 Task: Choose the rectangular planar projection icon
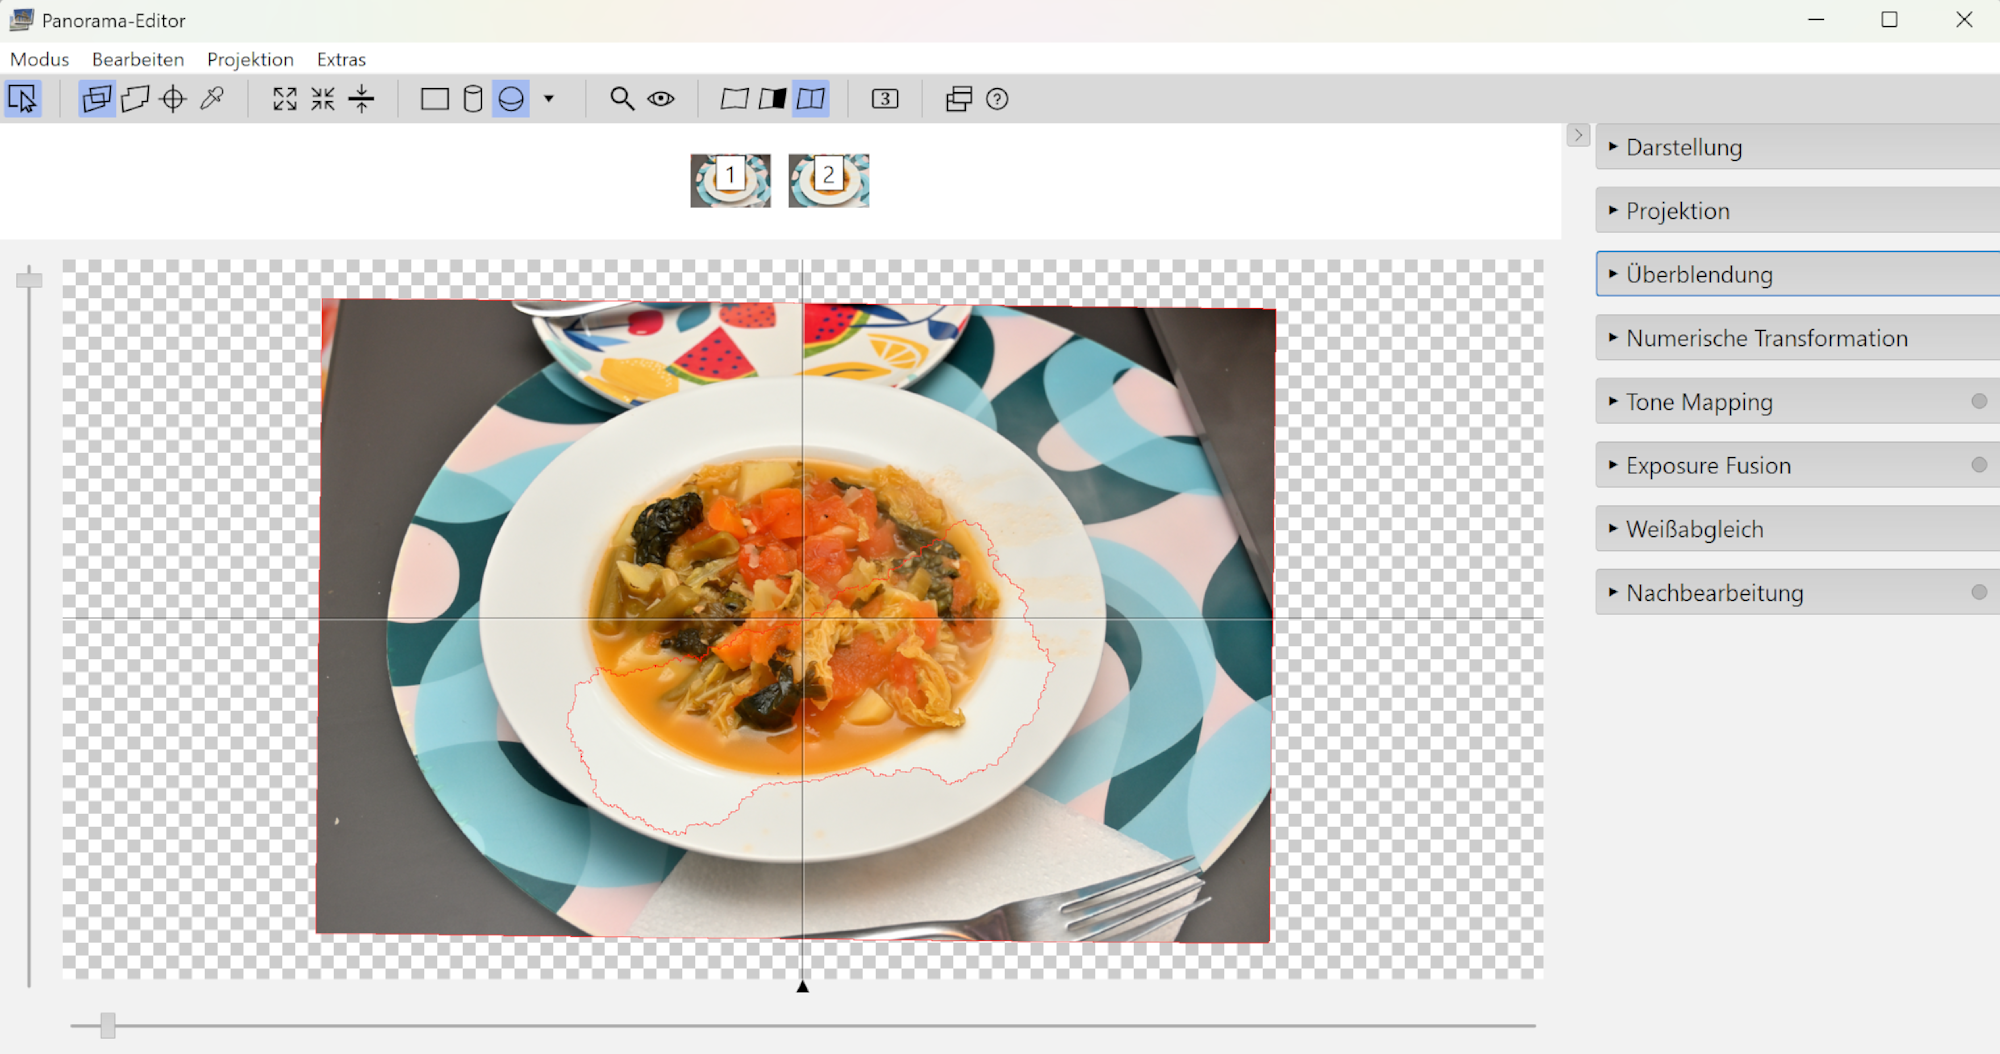pyautogui.click(x=434, y=99)
